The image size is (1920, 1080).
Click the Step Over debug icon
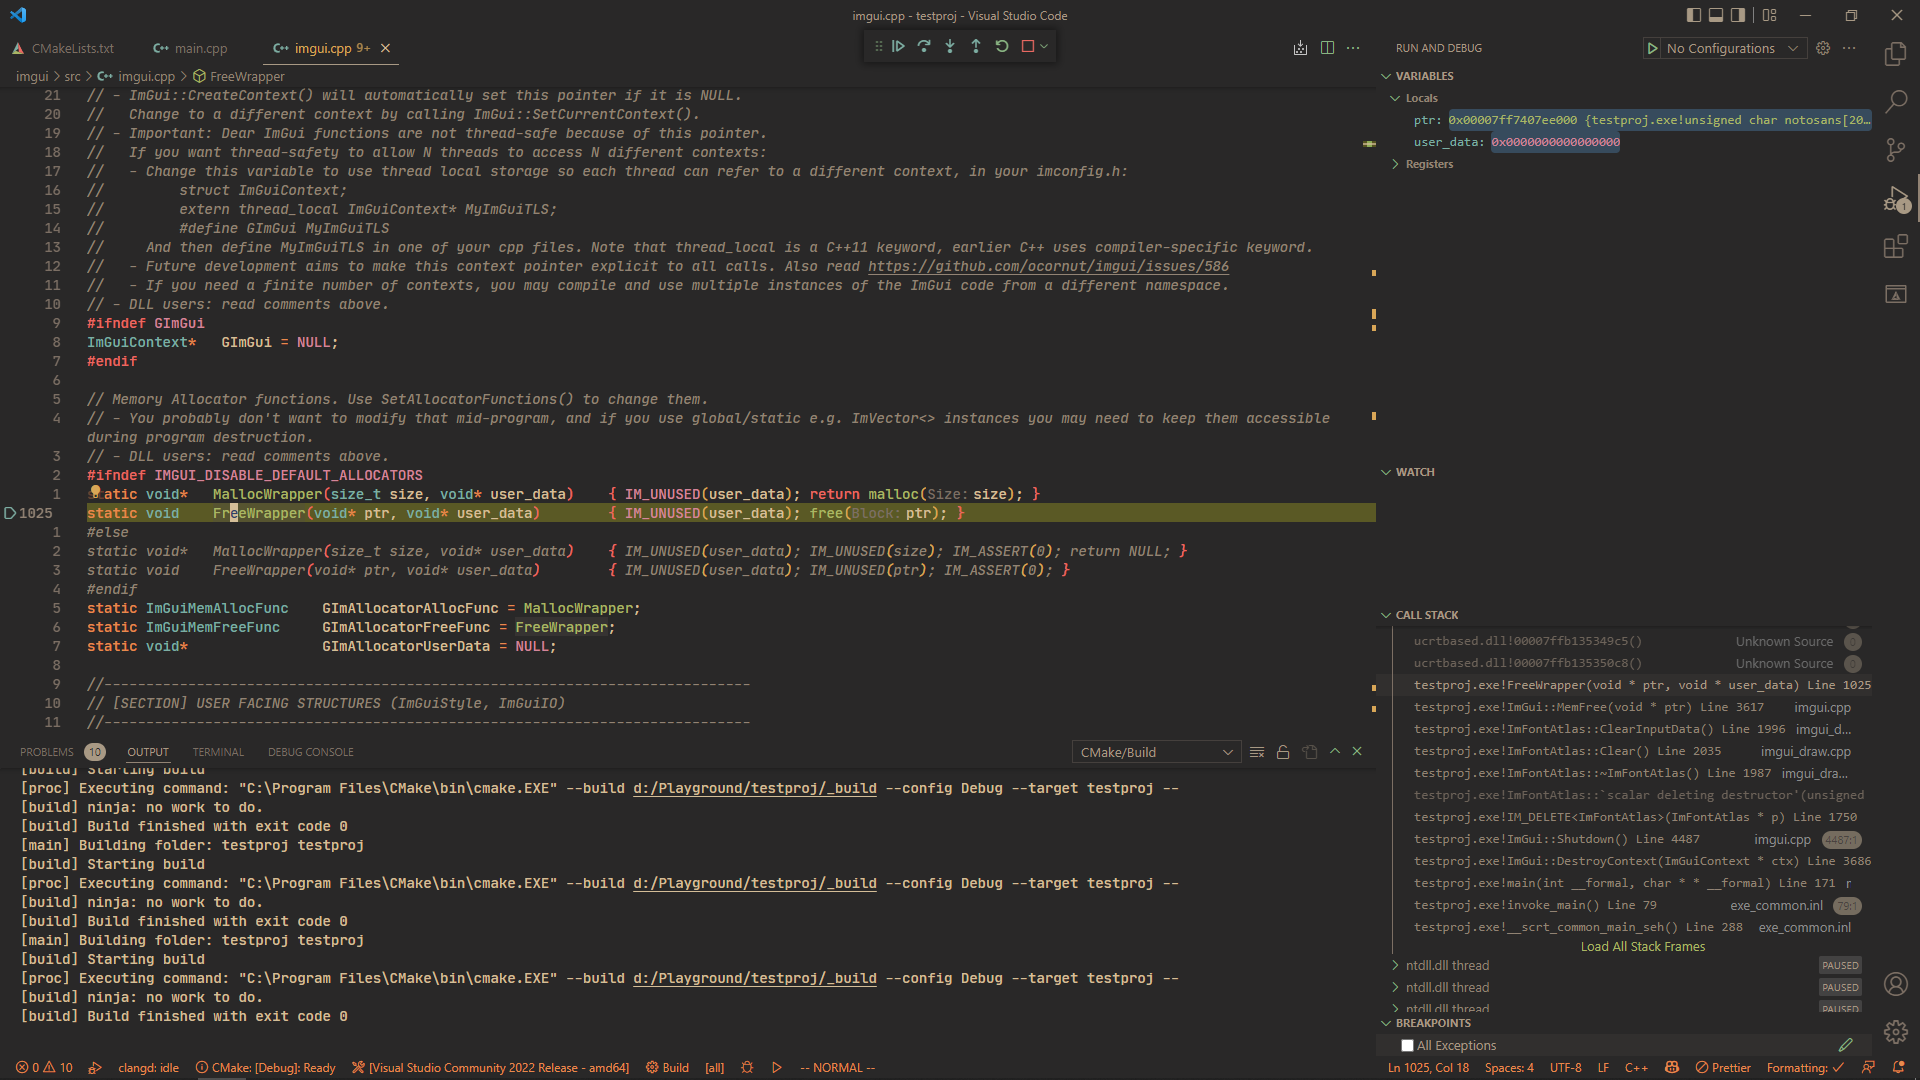pos(924,46)
